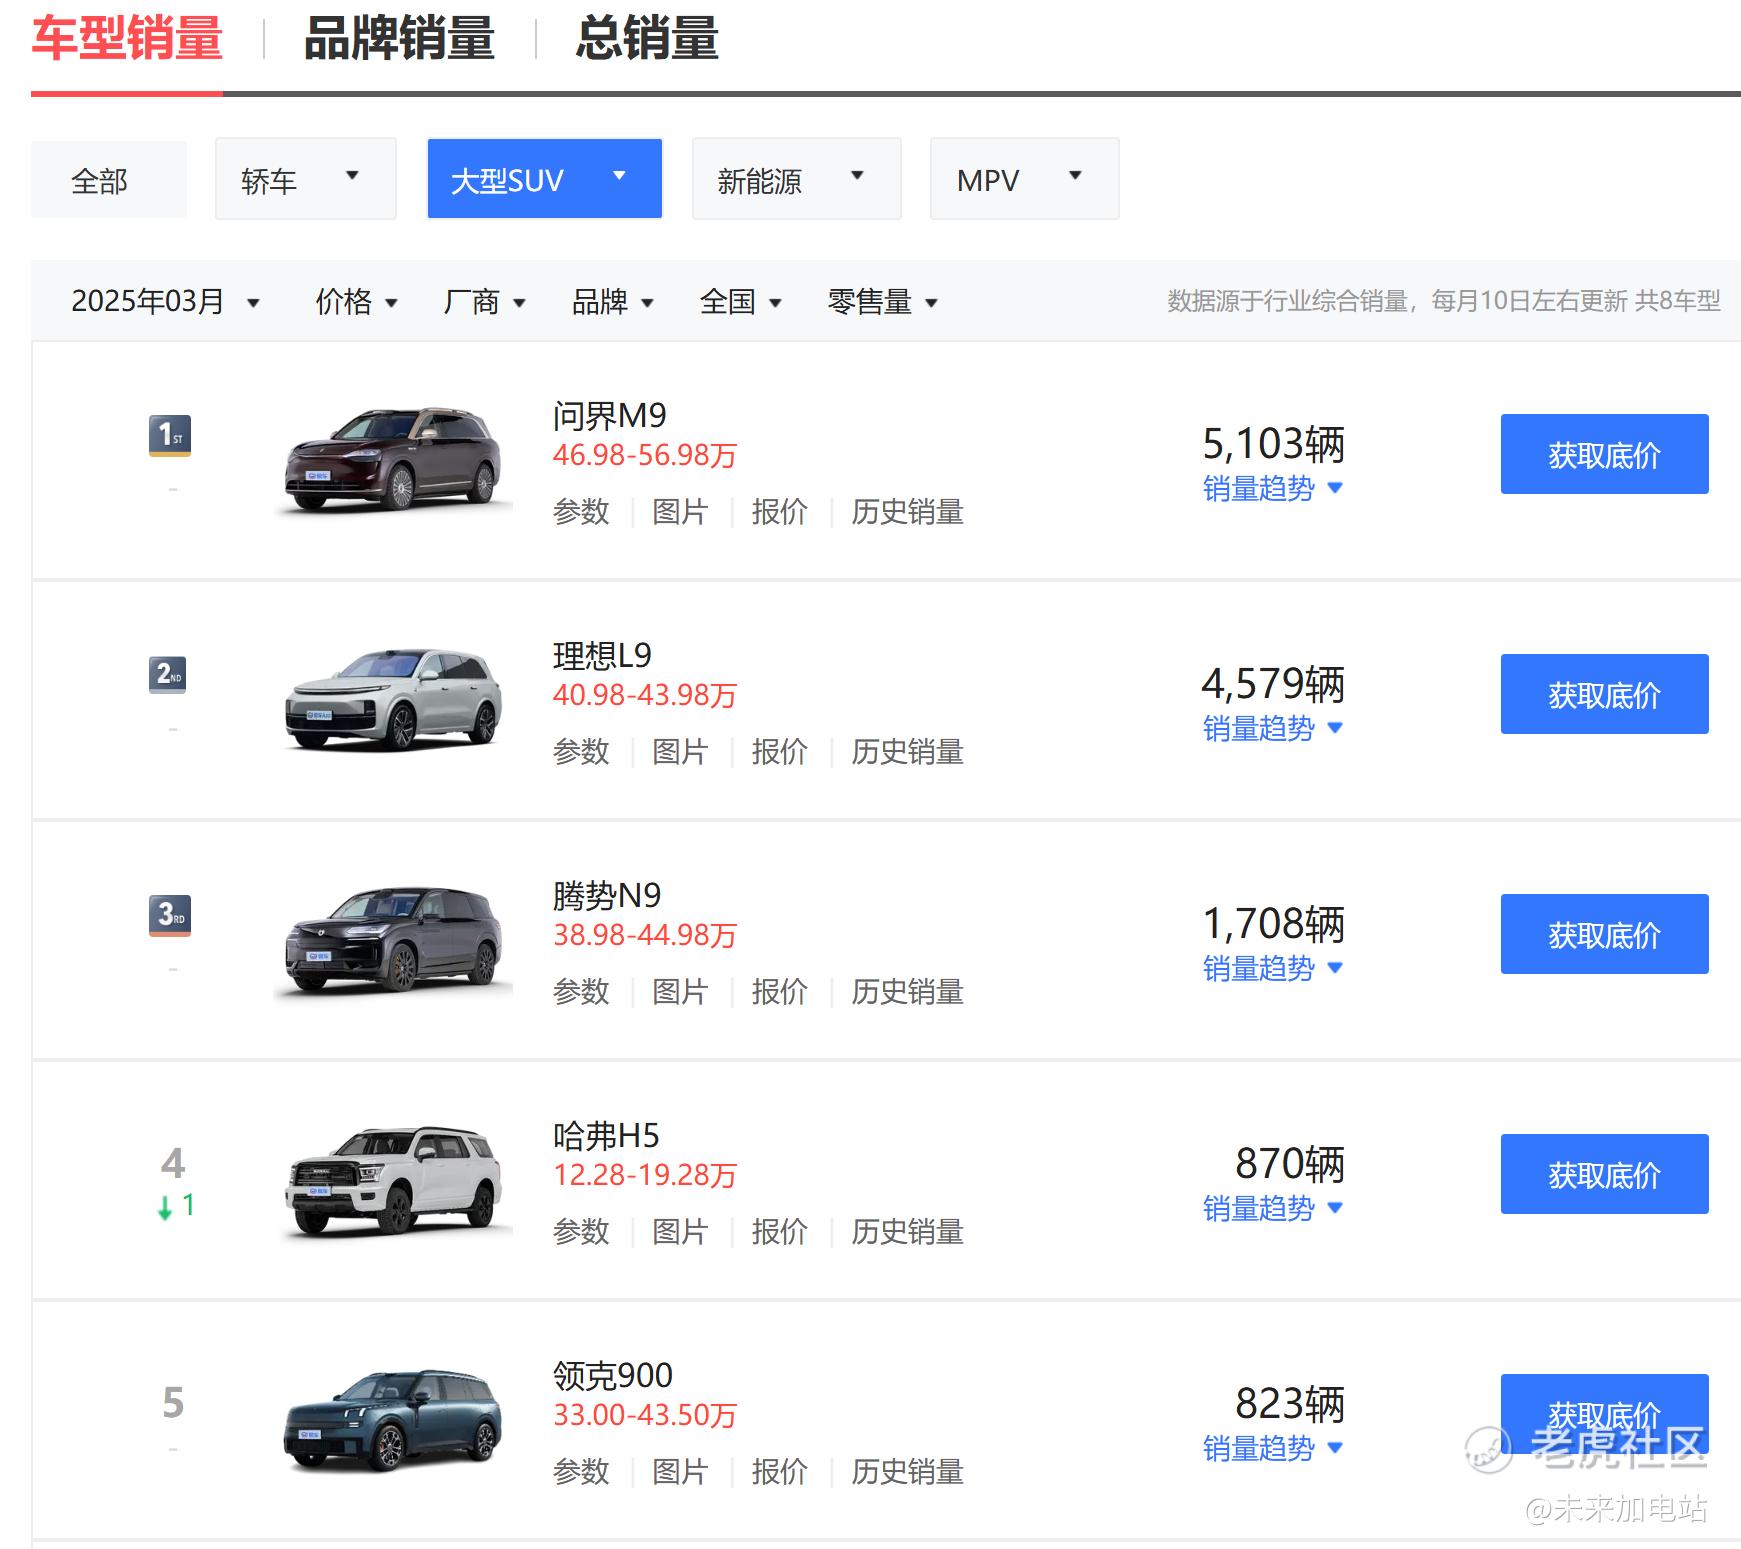Viewport: 1741px width, 1549px height.
Task: Open 报价 for 理想L9
Action: 779,752
